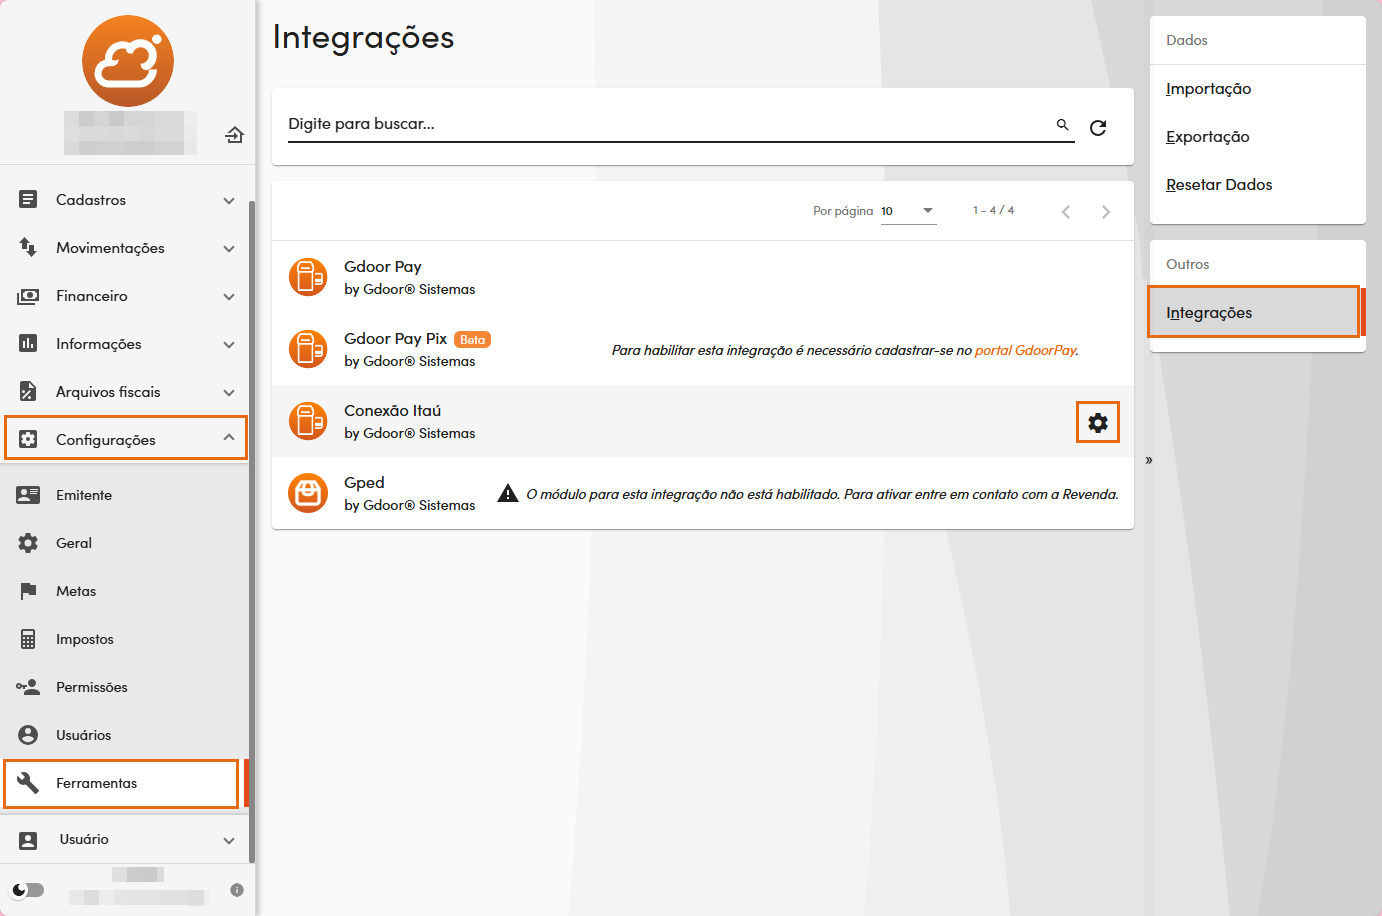Click the Usuário profile icon

(x=28, y=840)
